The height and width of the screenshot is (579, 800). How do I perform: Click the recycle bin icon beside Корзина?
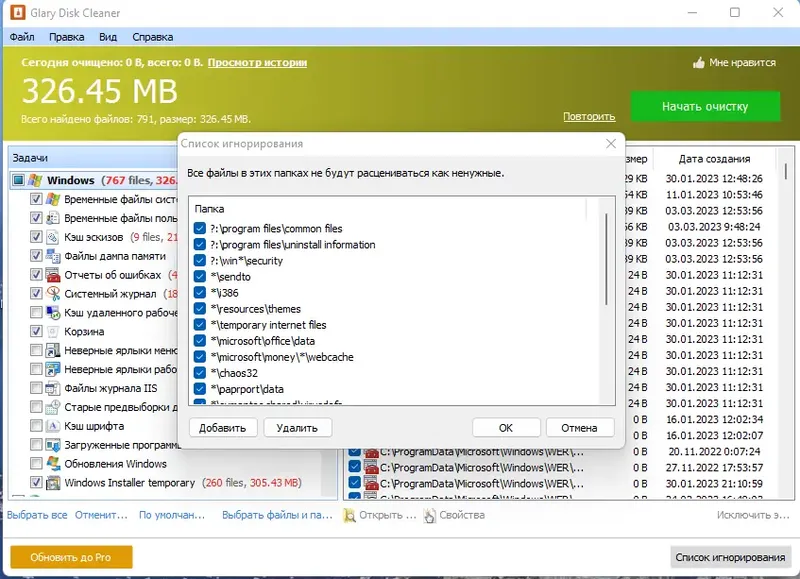click(x=53, y=332)
